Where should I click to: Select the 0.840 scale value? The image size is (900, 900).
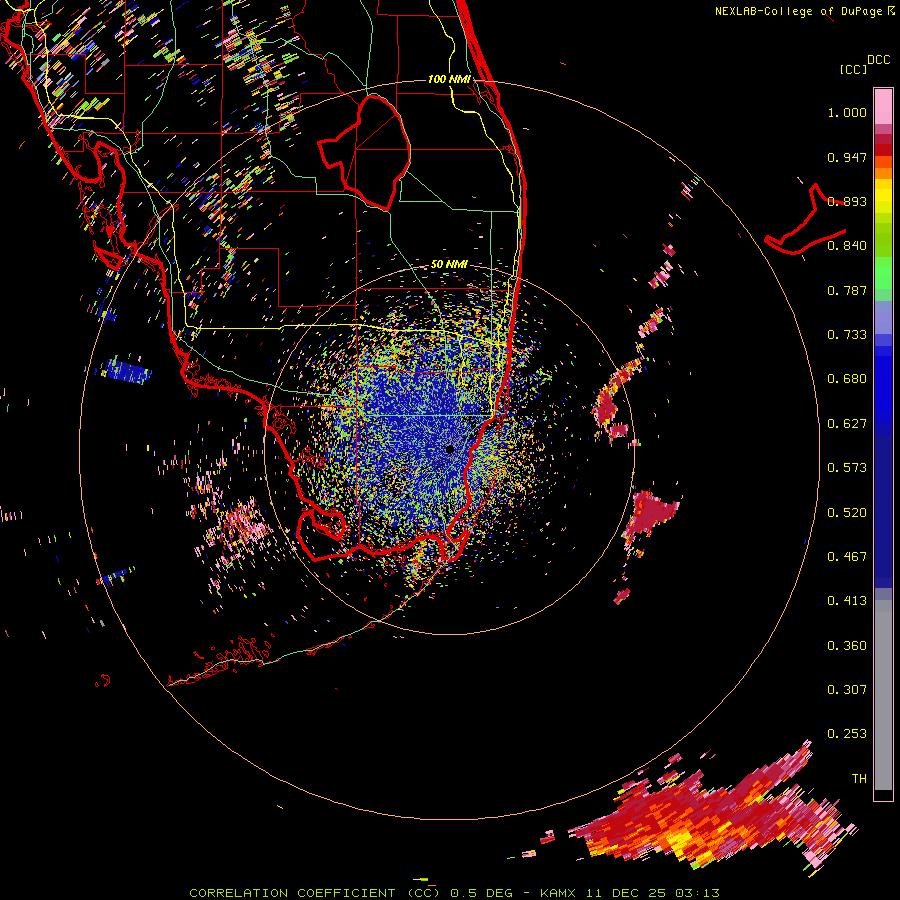847,246
